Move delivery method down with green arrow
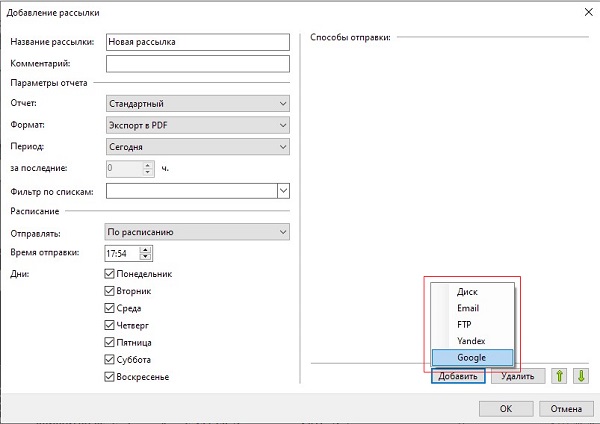The height and width of the screenshot is (424, 600). tap(581, 376)
